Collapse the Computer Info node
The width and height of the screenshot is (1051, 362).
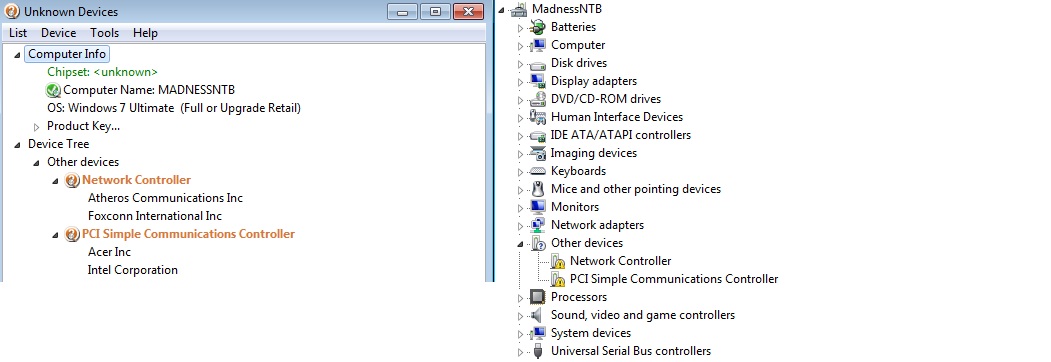click(17, 54)
